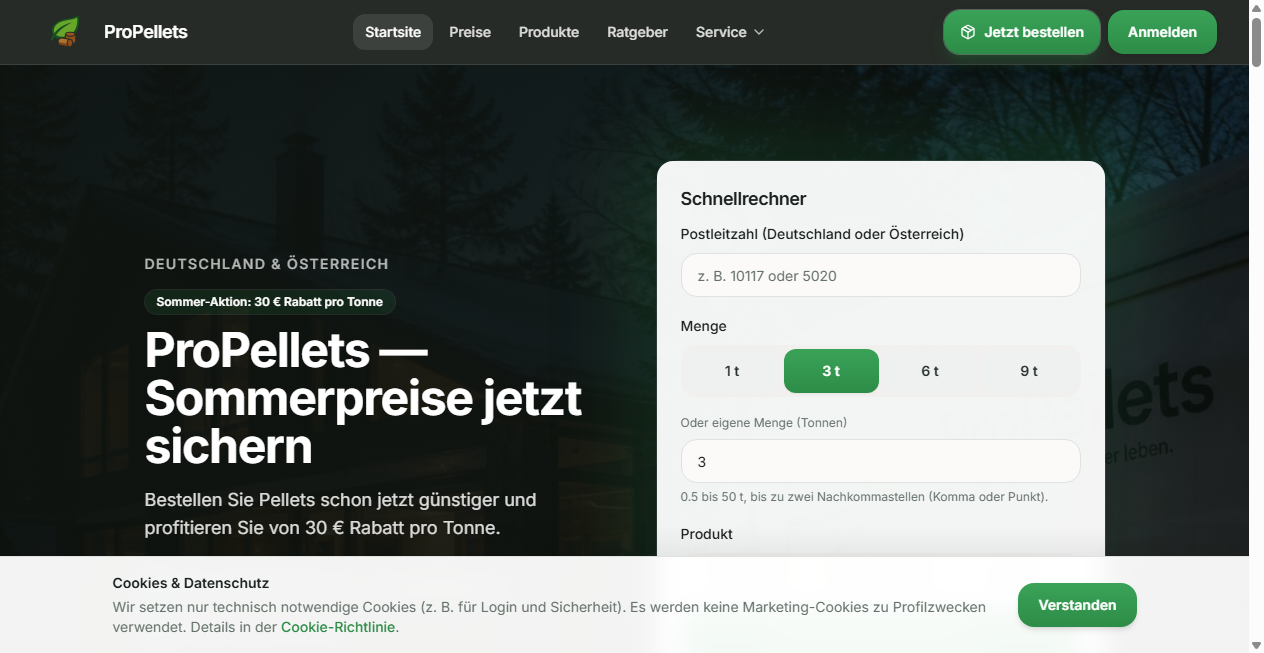
Task: Choose the 6 t quantity option
Action: [930, 371]
